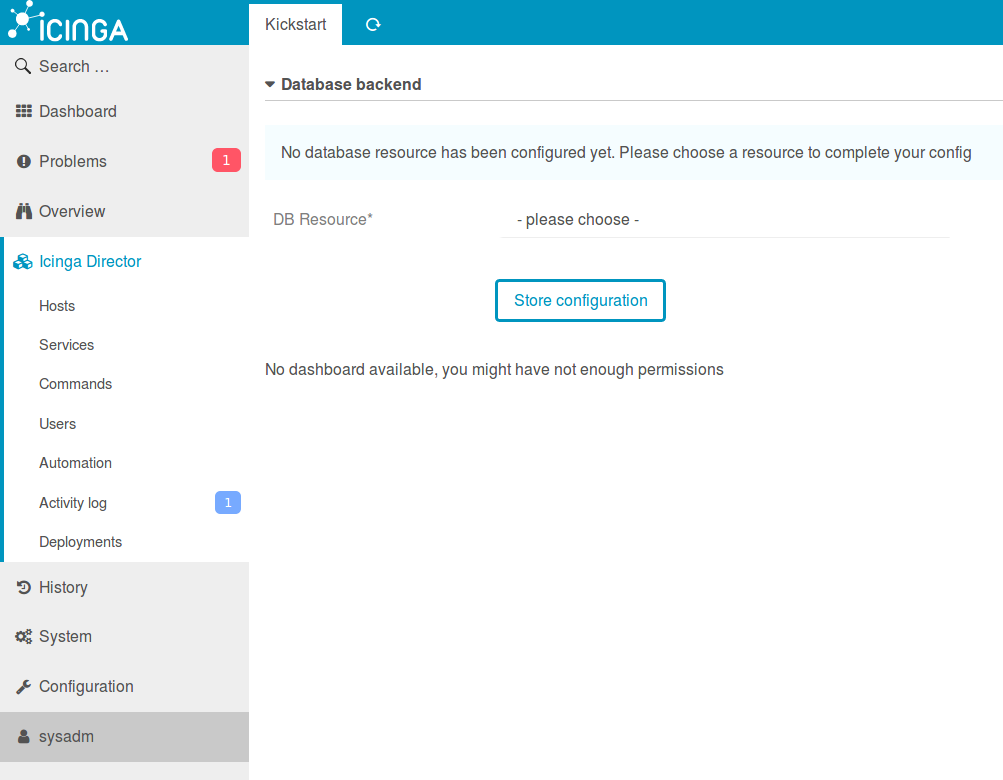Screen dimensions: 1003x780
Task: Open the Director Activity log
Action: click(73, 503)
